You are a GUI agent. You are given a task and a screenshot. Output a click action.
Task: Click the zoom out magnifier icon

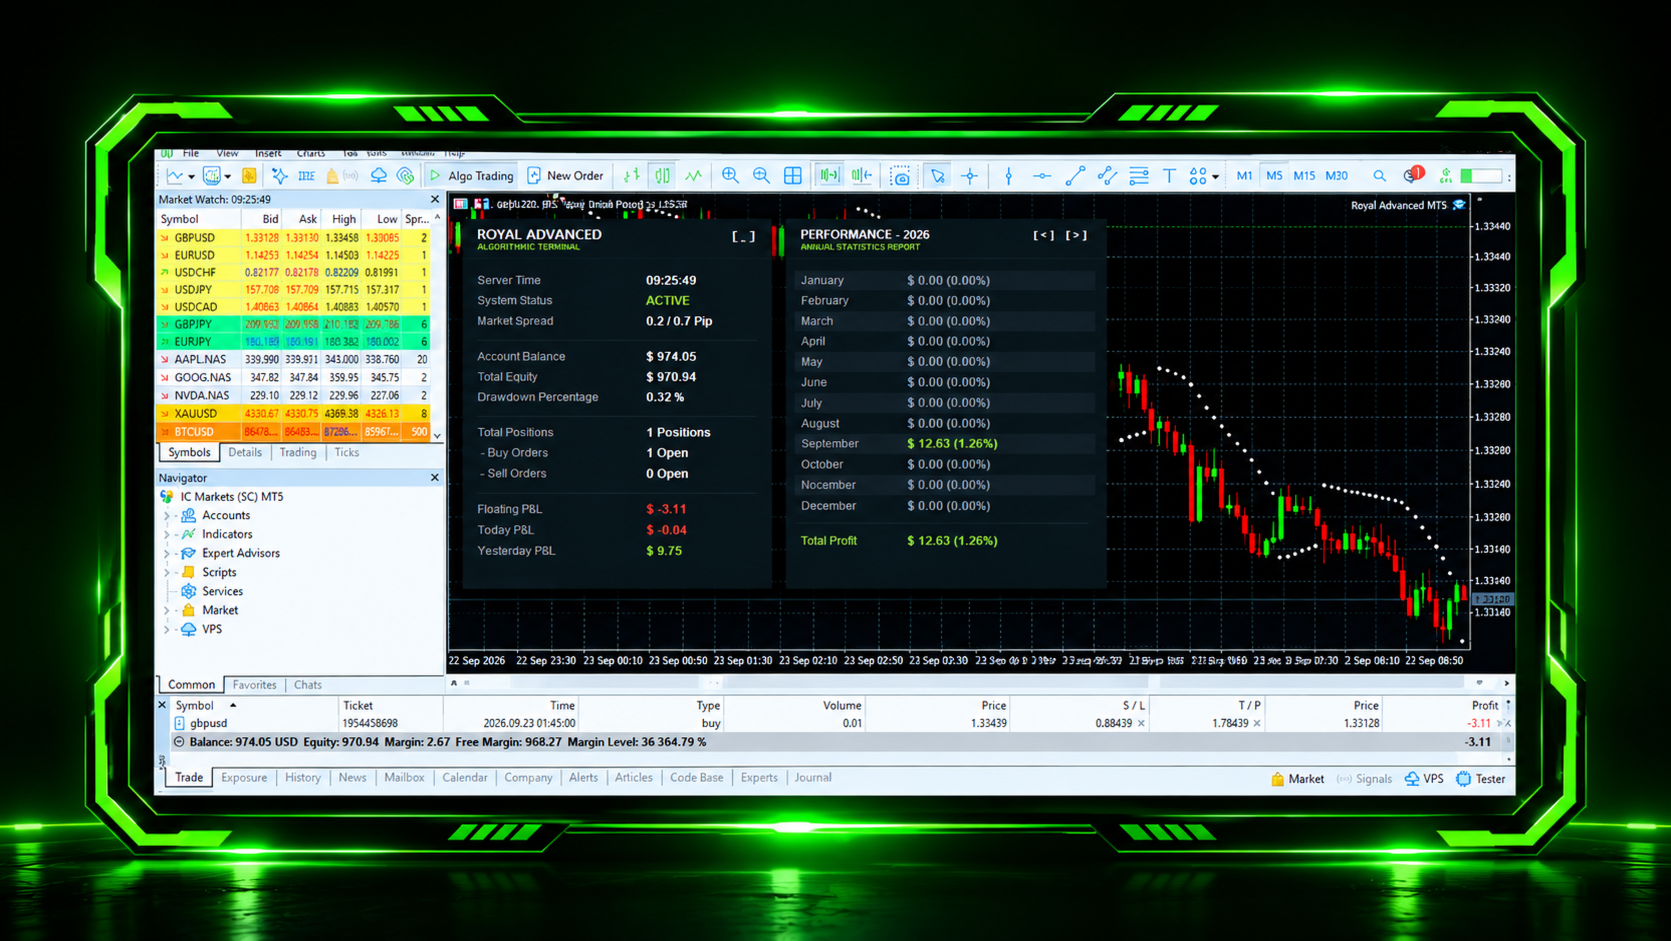point(761,176)
